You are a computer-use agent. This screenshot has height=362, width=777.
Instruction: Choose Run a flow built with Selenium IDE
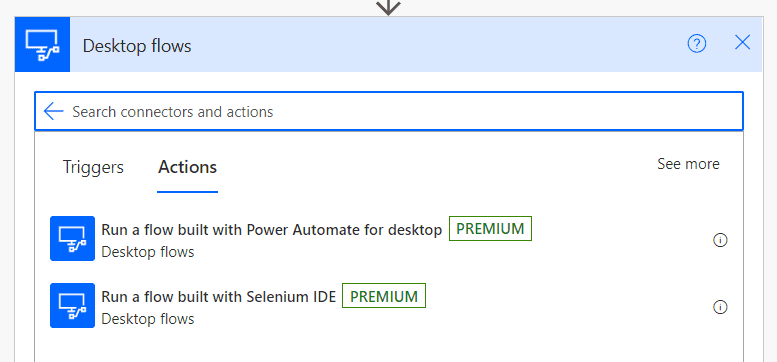tap(219, 297)
